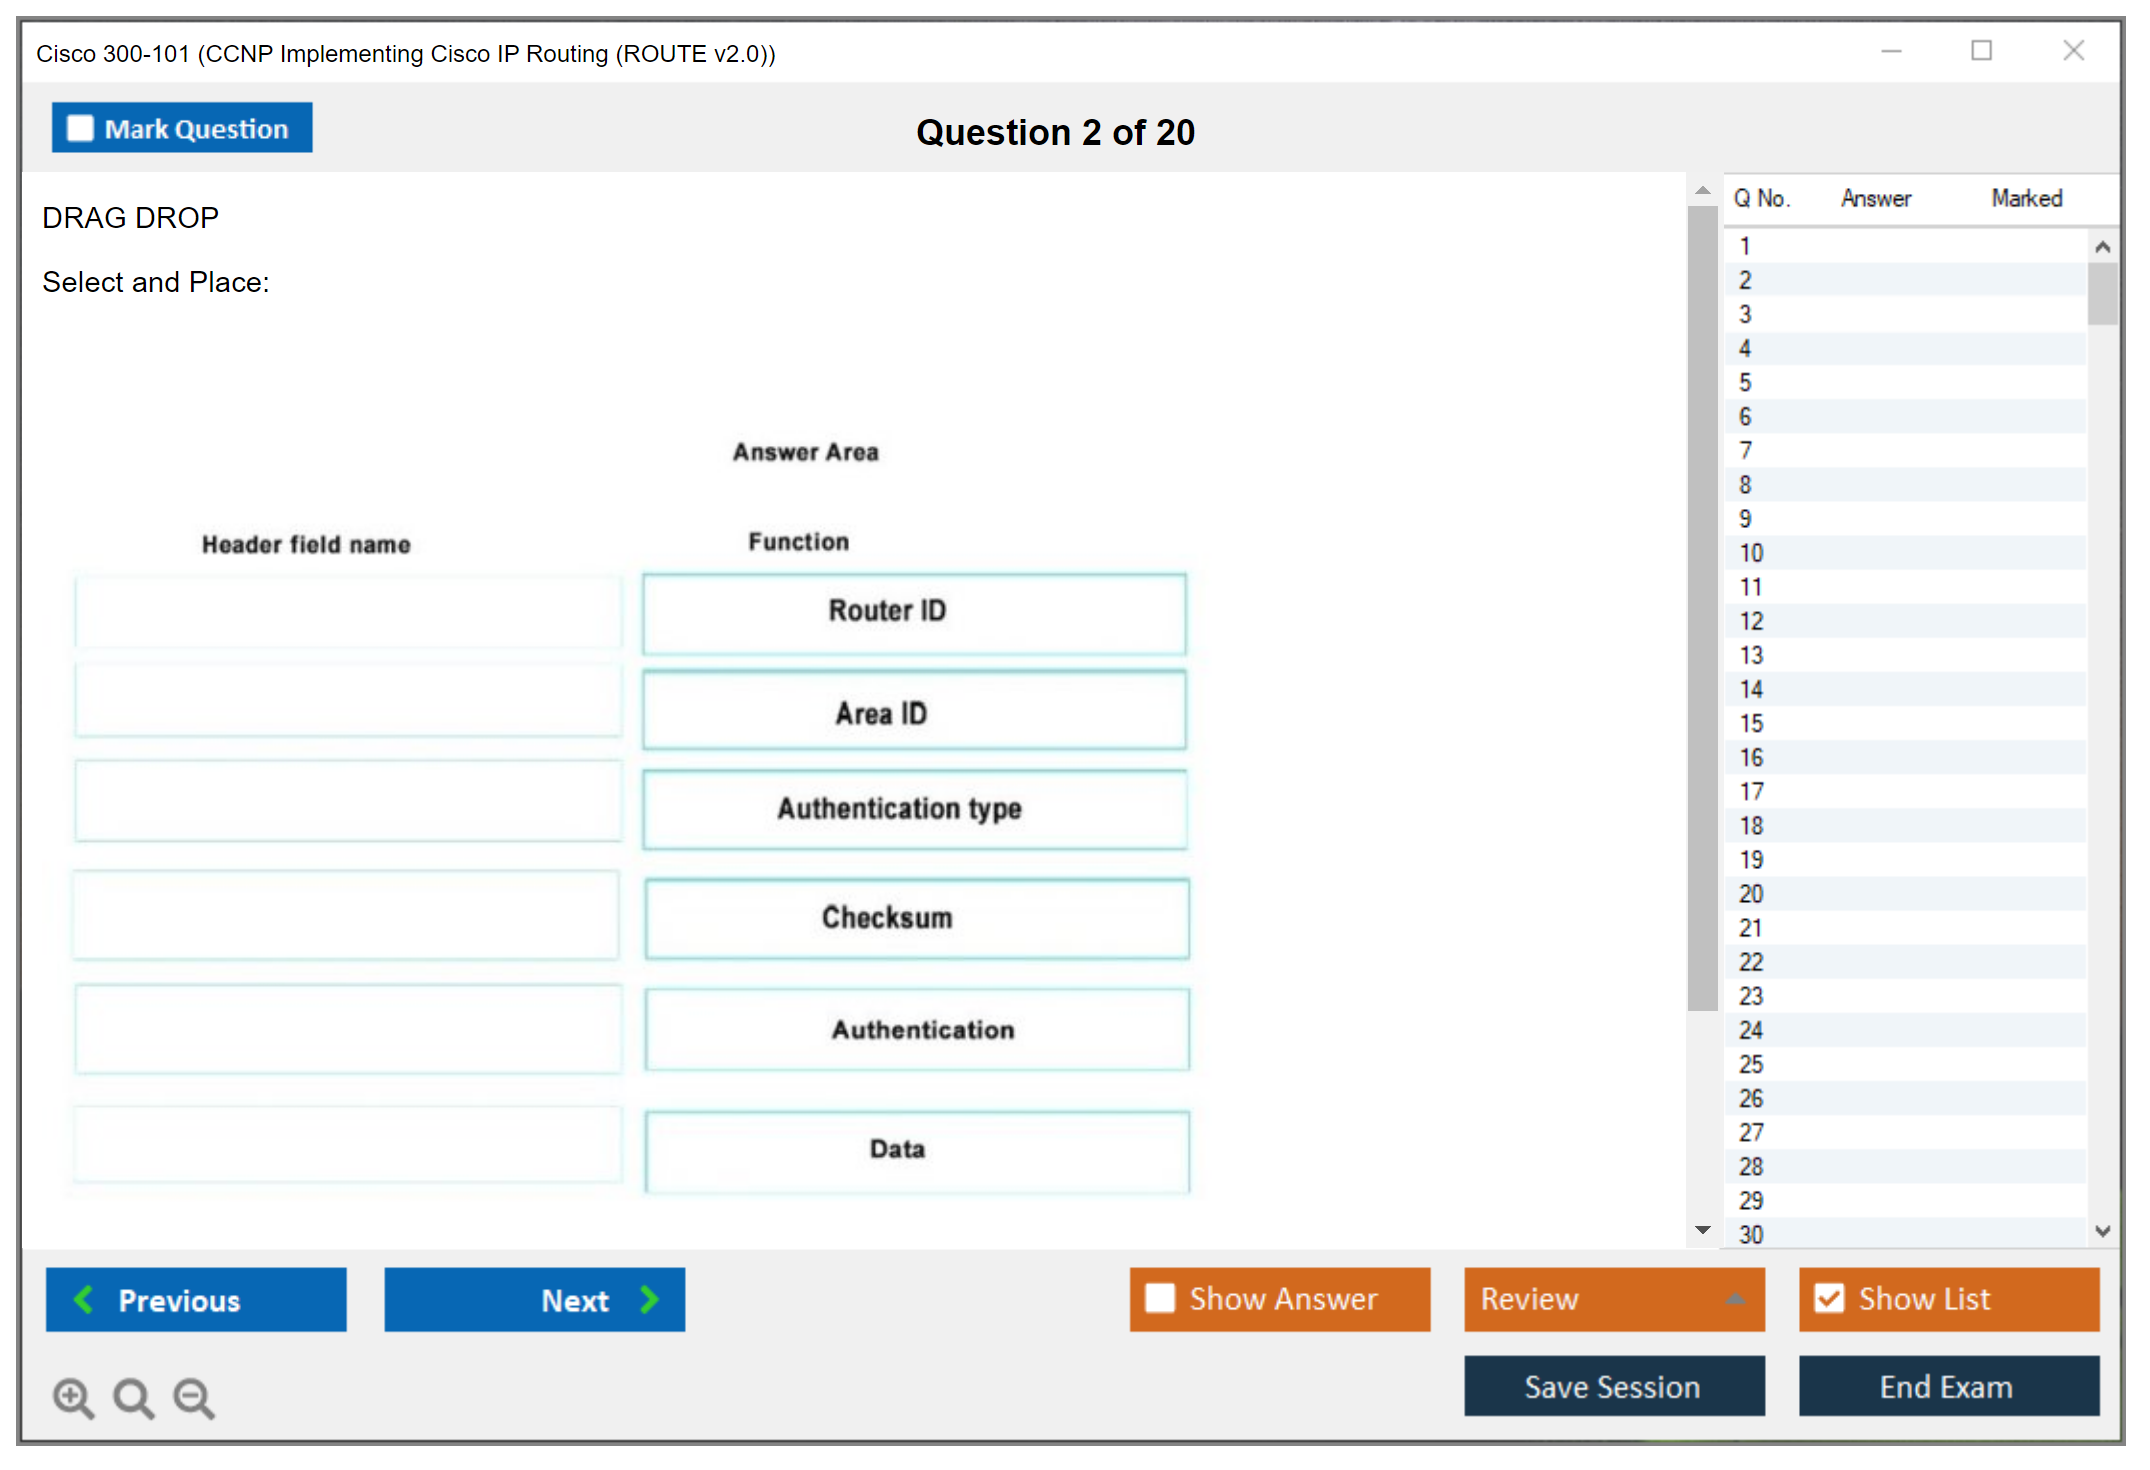Viewport: 2150px width, 1470px height.
Task: Expand the Review dropdown menu
Action: (1735, 1299)
